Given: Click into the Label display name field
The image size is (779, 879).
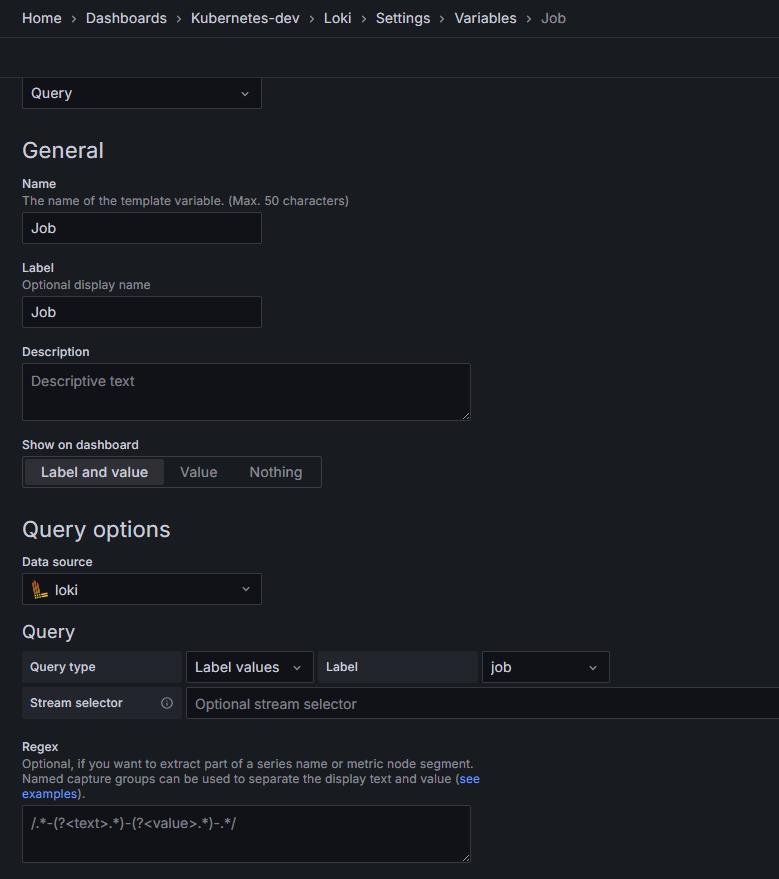Looking at the screenshot, I should [x=142, y=312].
